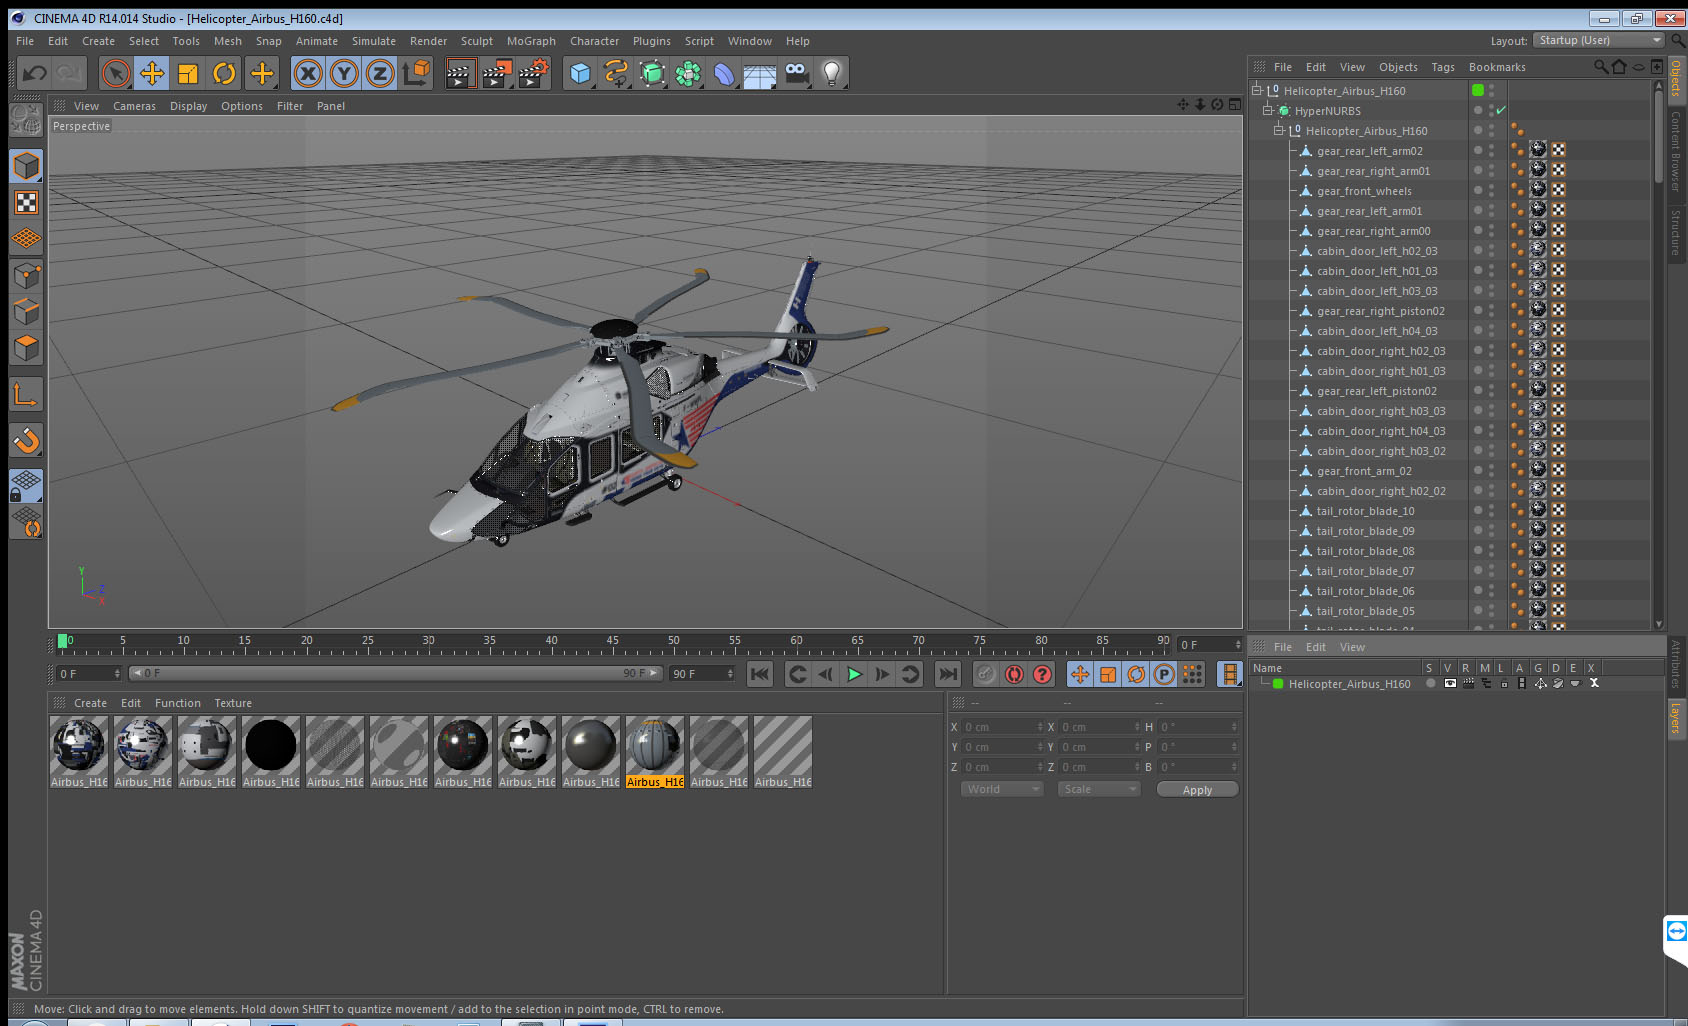The height and width of the screenshot is (1026, 1688).
Task: Click the end frame field 90 F
Action: 702,673
